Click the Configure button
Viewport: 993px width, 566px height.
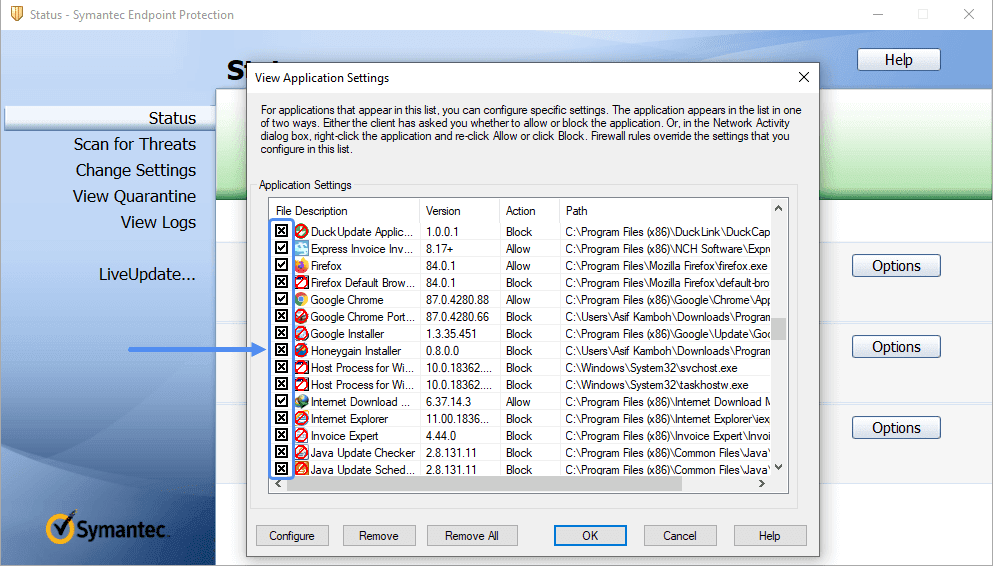point(292,536)
